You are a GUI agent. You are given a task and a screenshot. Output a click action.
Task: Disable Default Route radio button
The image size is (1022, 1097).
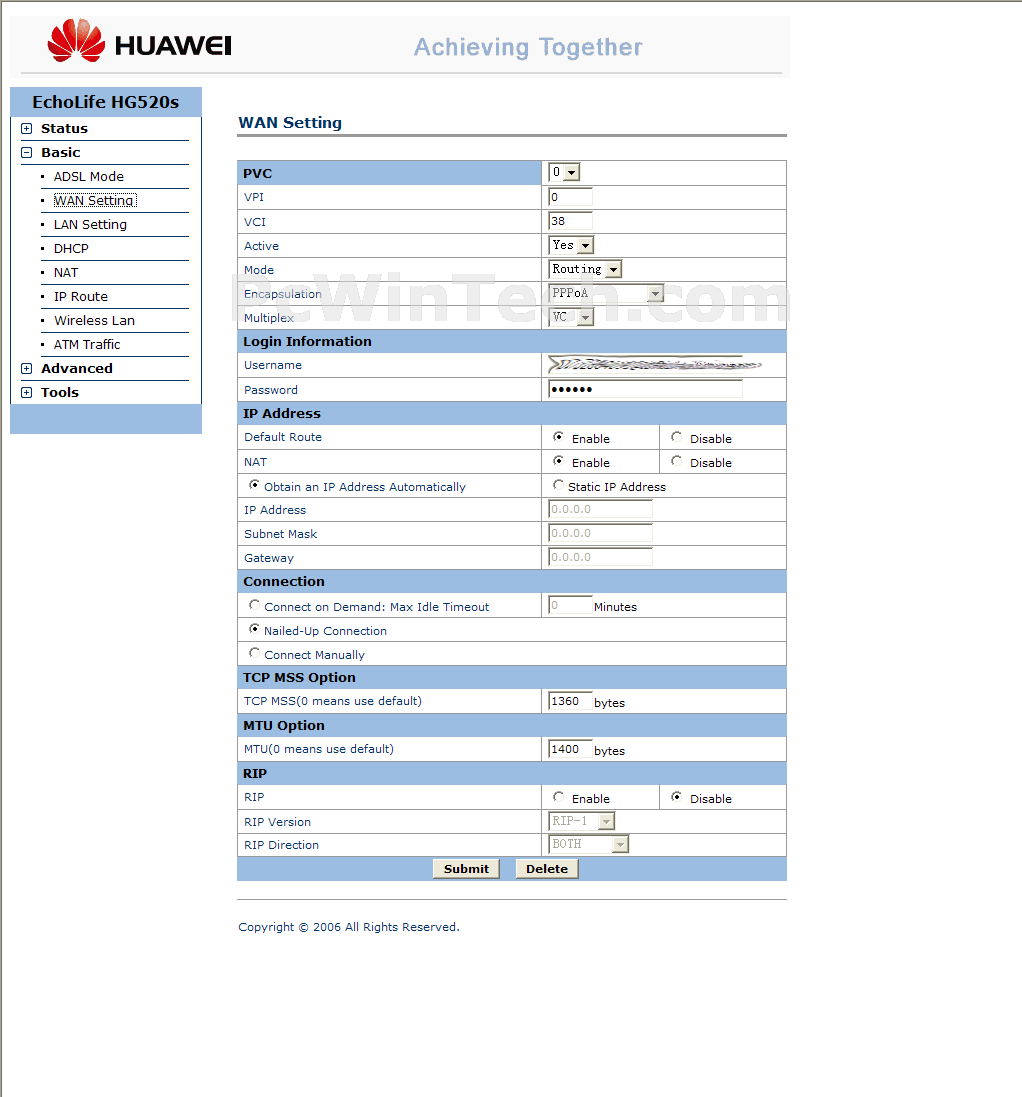[676, 437]
